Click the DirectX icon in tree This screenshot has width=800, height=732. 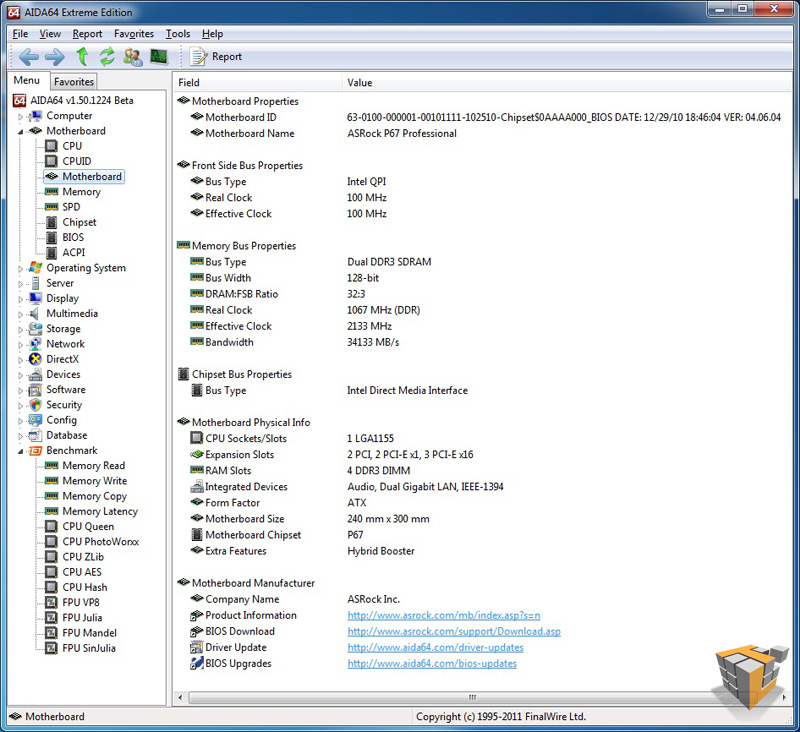pyautogui.click(x=35, y=359)
